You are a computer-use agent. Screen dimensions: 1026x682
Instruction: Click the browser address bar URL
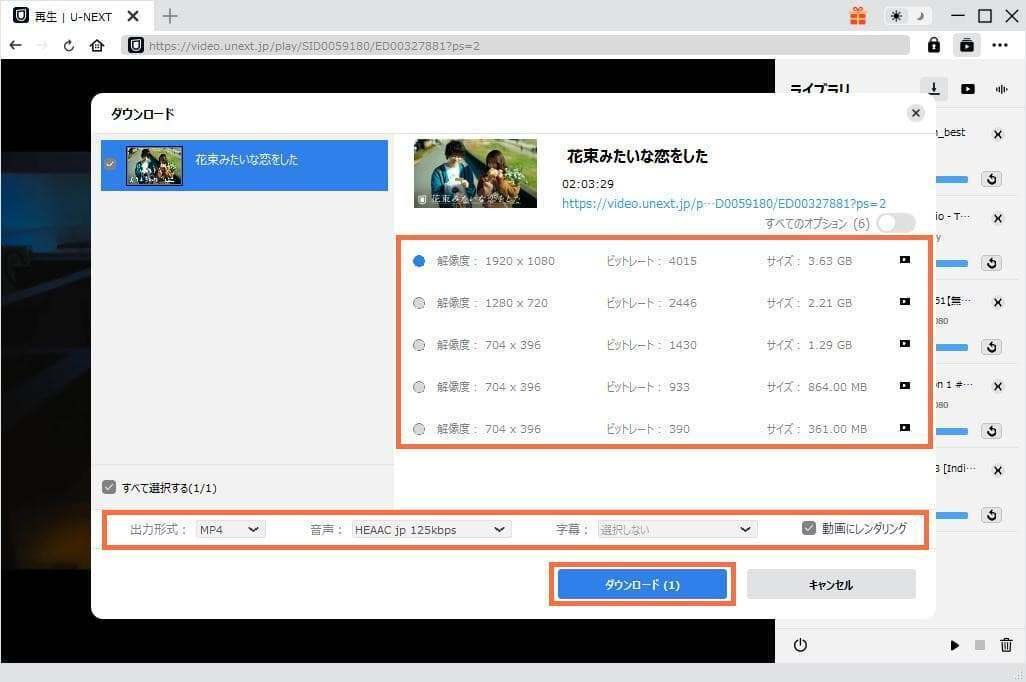[x=516, y=45]
